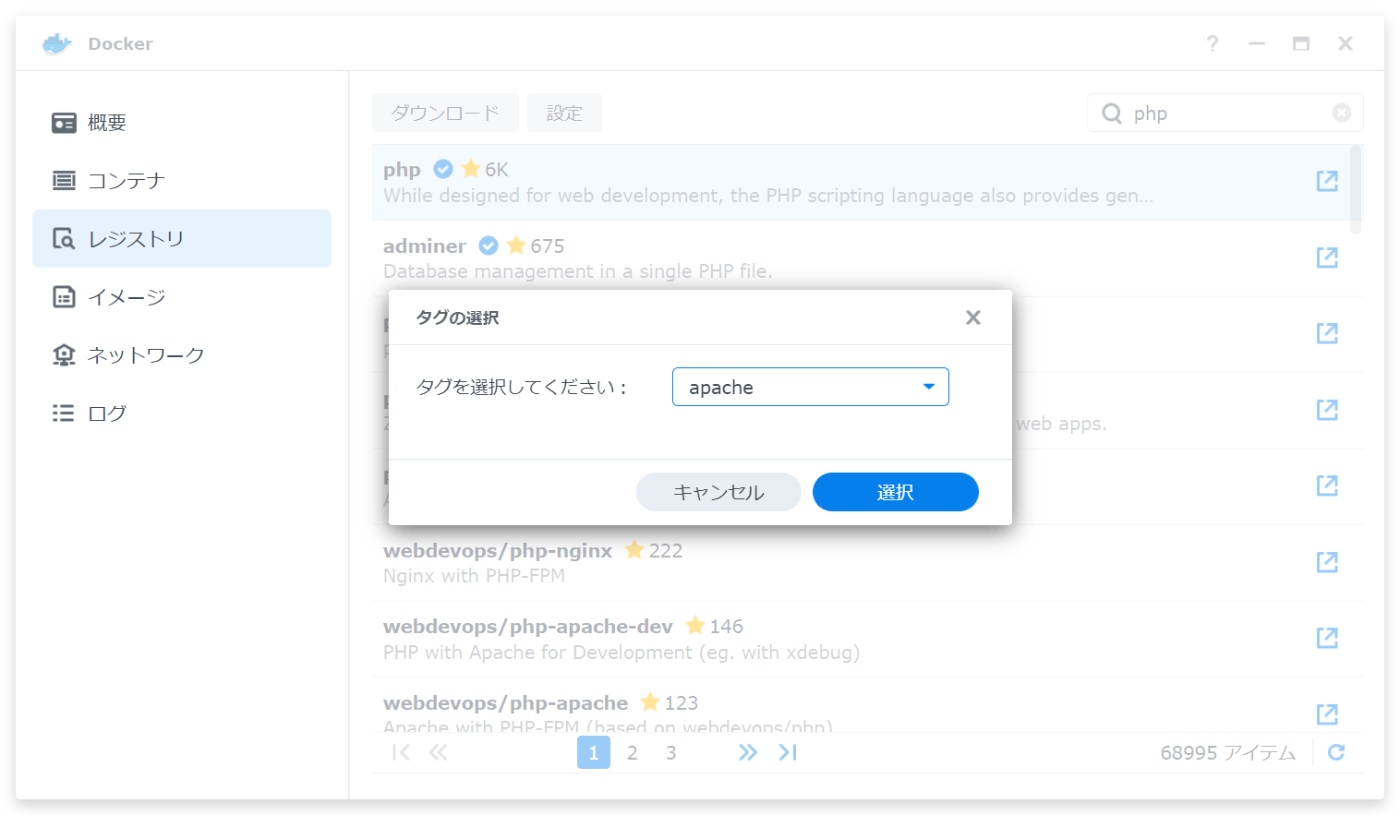Jump to the first page
This screenshot has width=1400, height=815.
401,753
